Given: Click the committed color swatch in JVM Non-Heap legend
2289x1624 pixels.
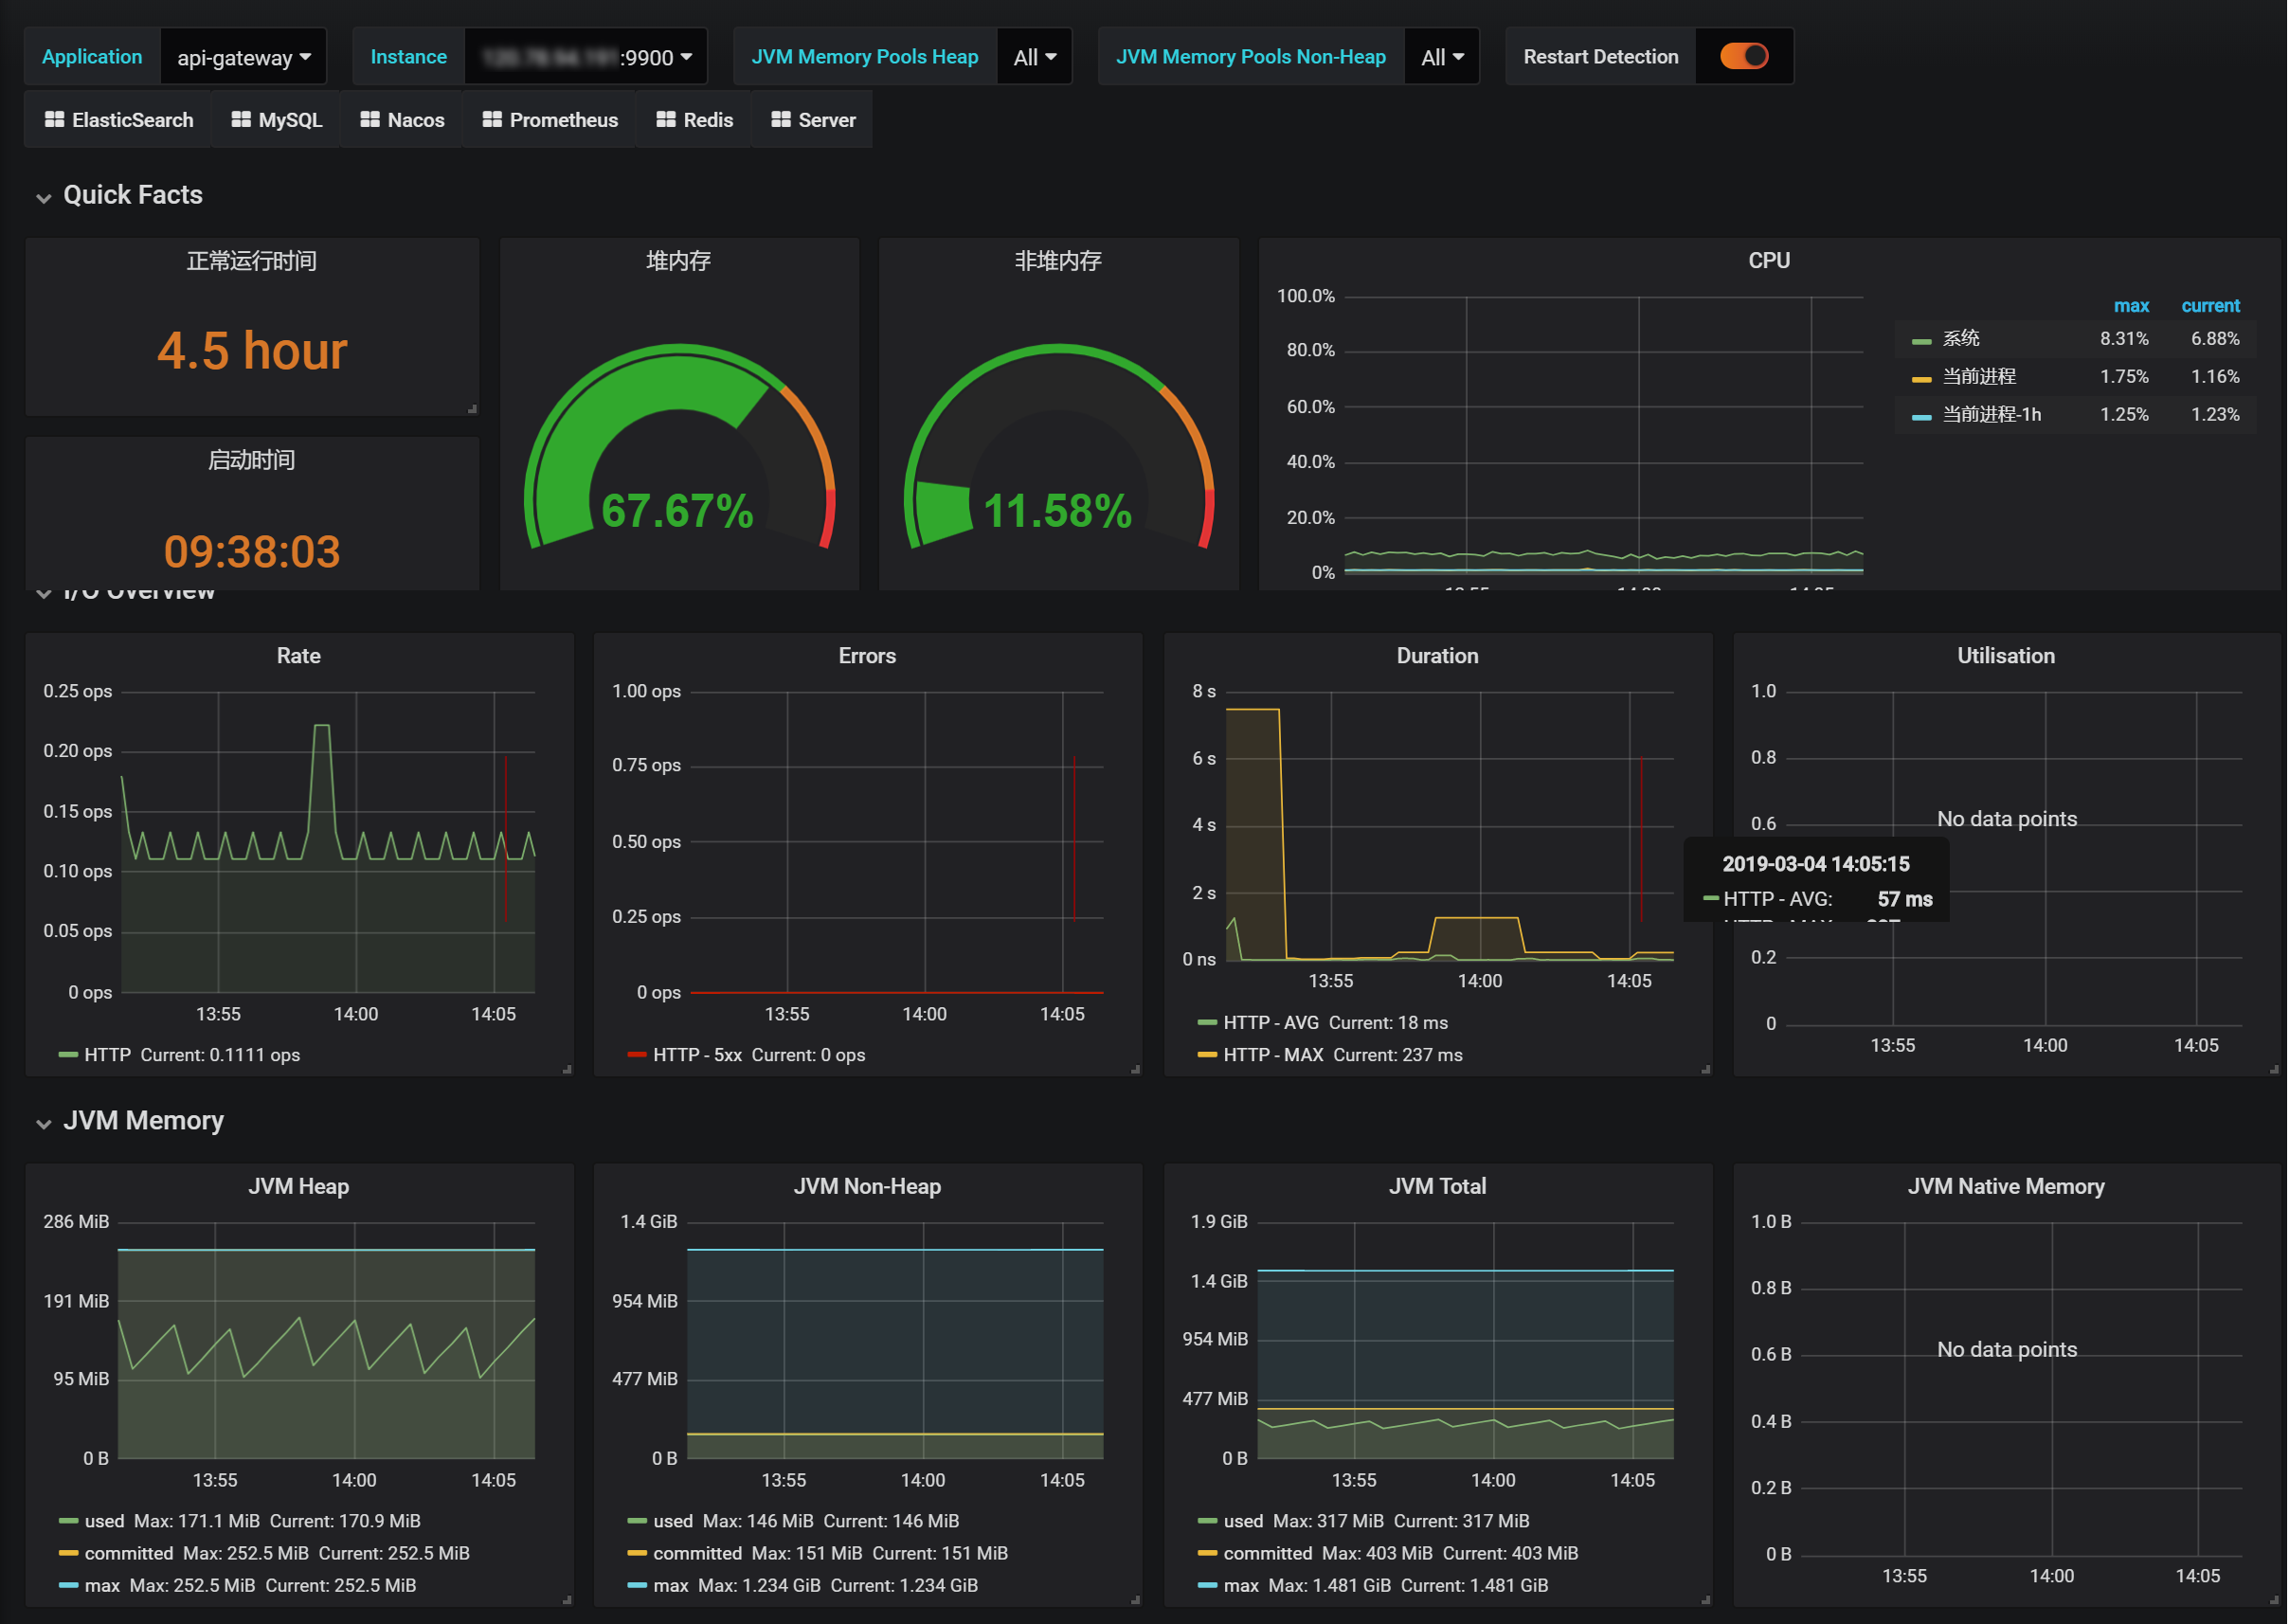Looking at the screenshot, I should coord(636,1554).
